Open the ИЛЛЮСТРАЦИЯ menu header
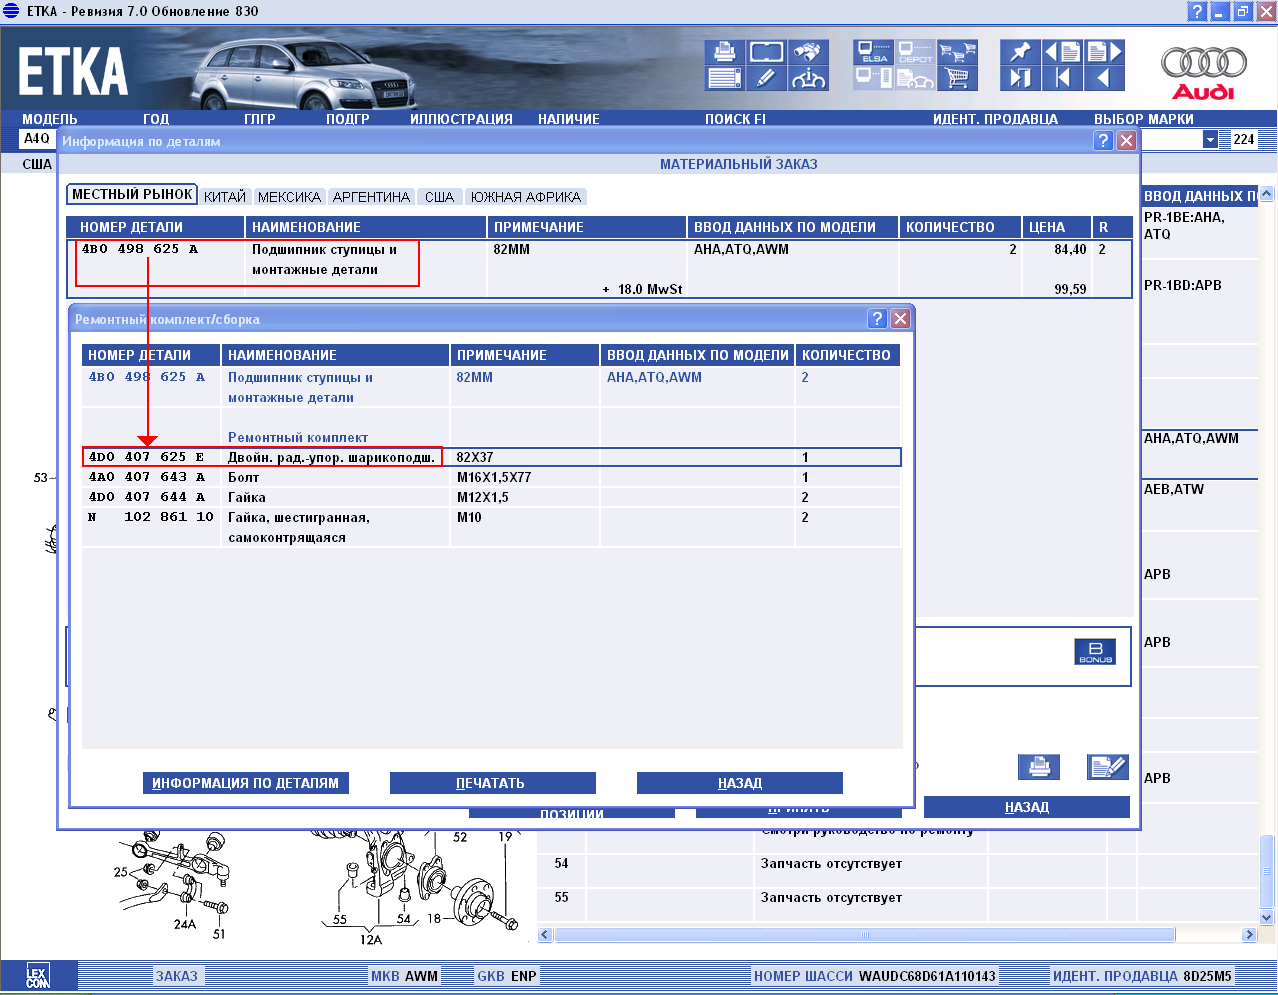Screen dimensions: 1278x995 [x=461, y=119]
